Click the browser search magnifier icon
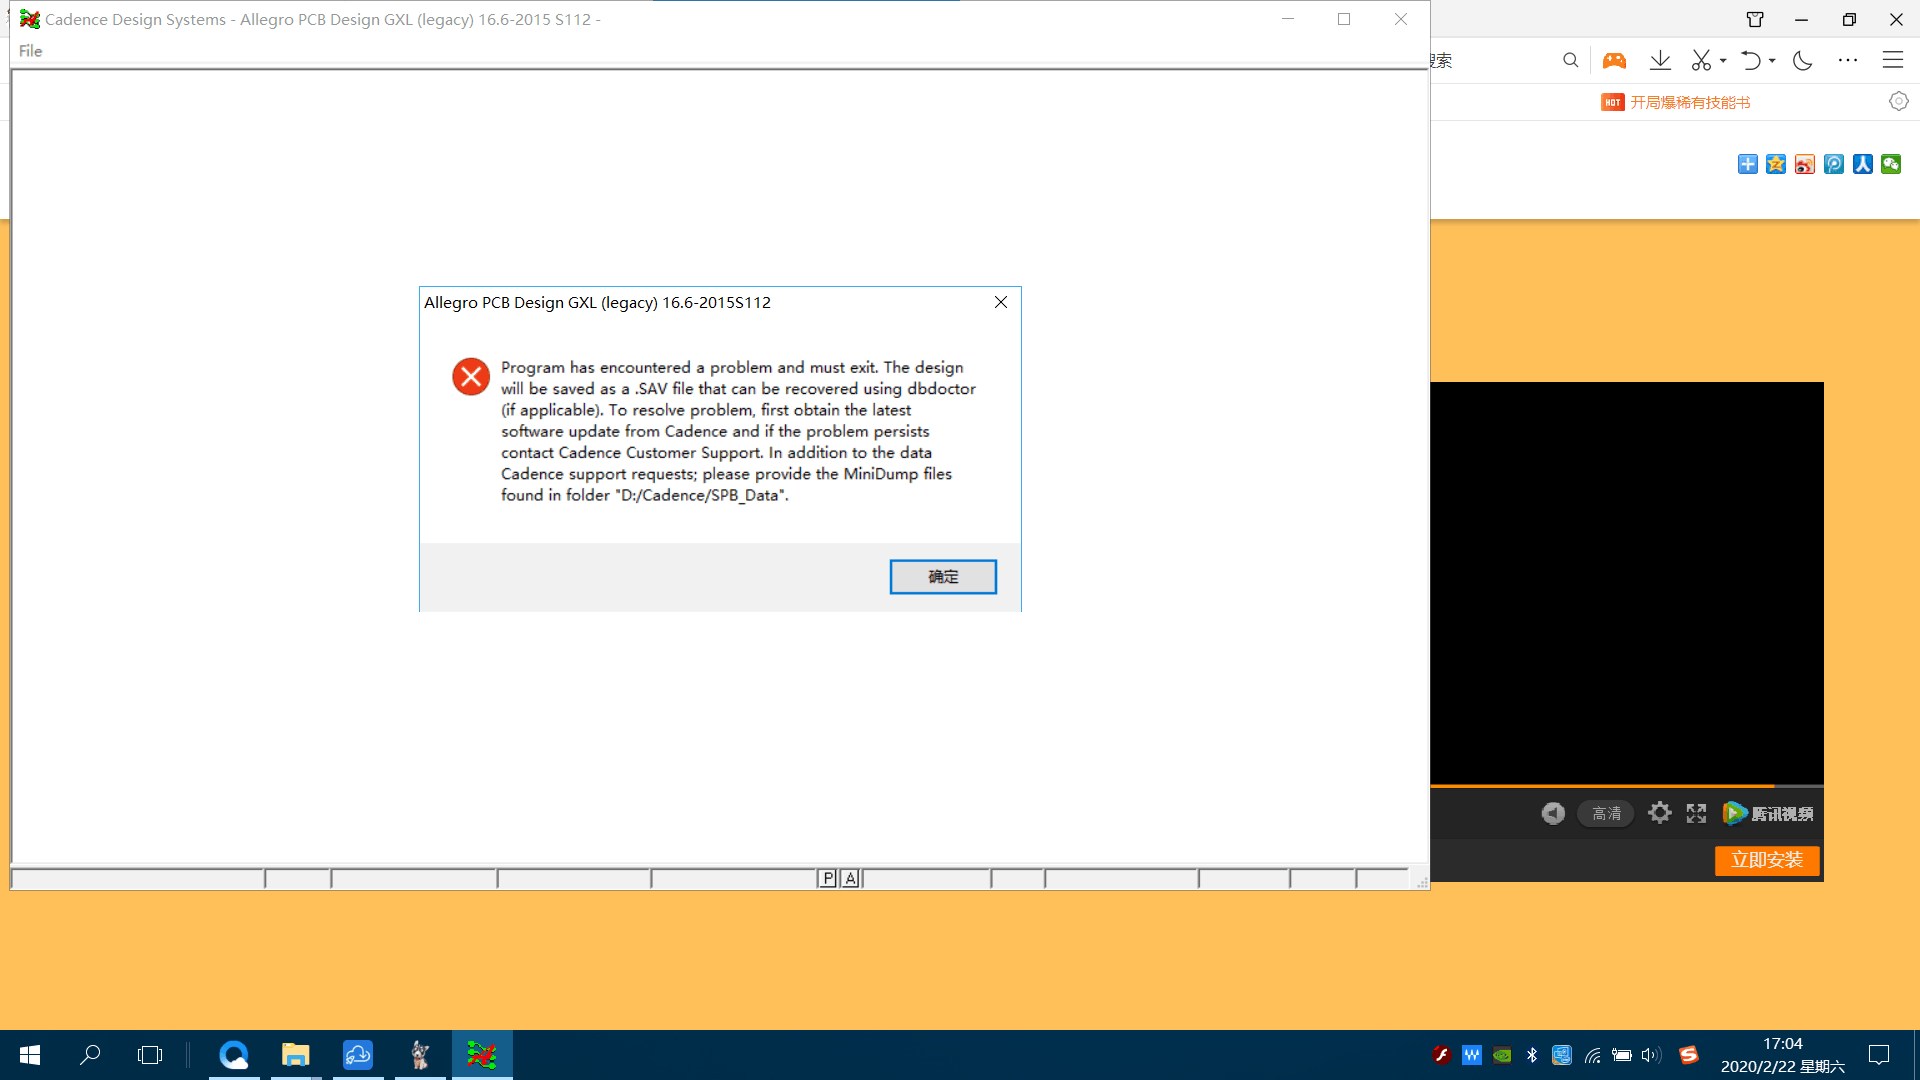 [x=1570, y=61]
